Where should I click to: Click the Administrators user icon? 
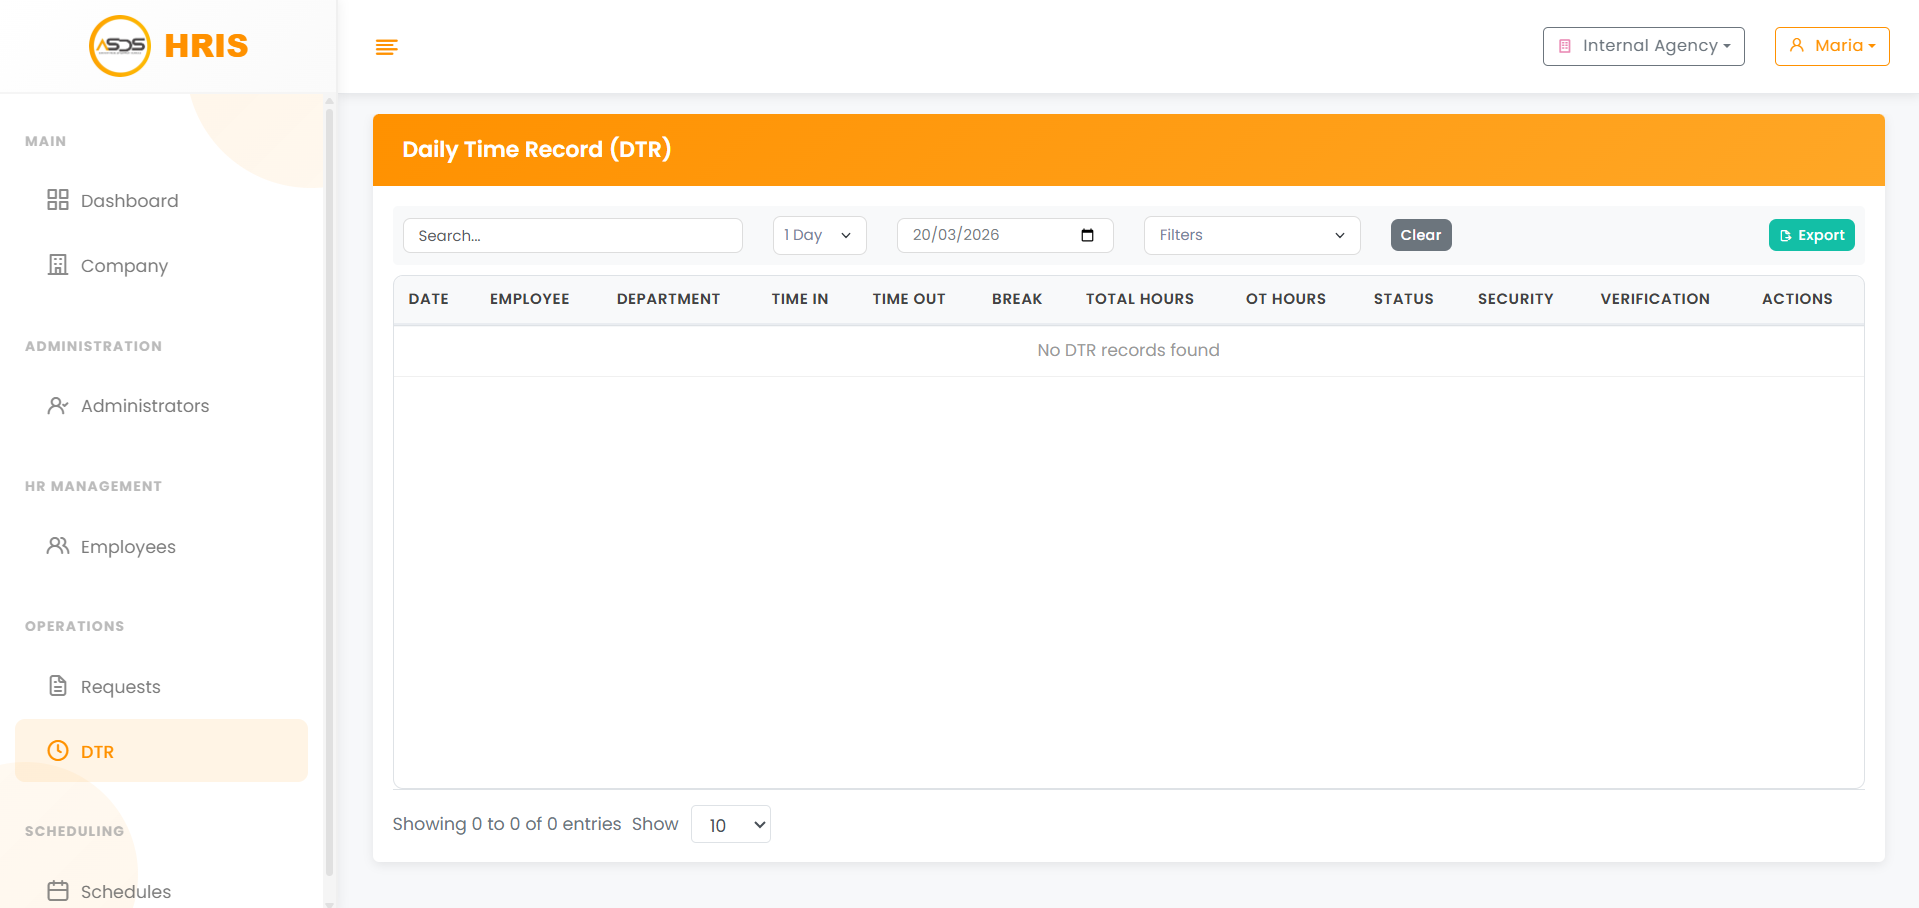[x=58, y=406]
